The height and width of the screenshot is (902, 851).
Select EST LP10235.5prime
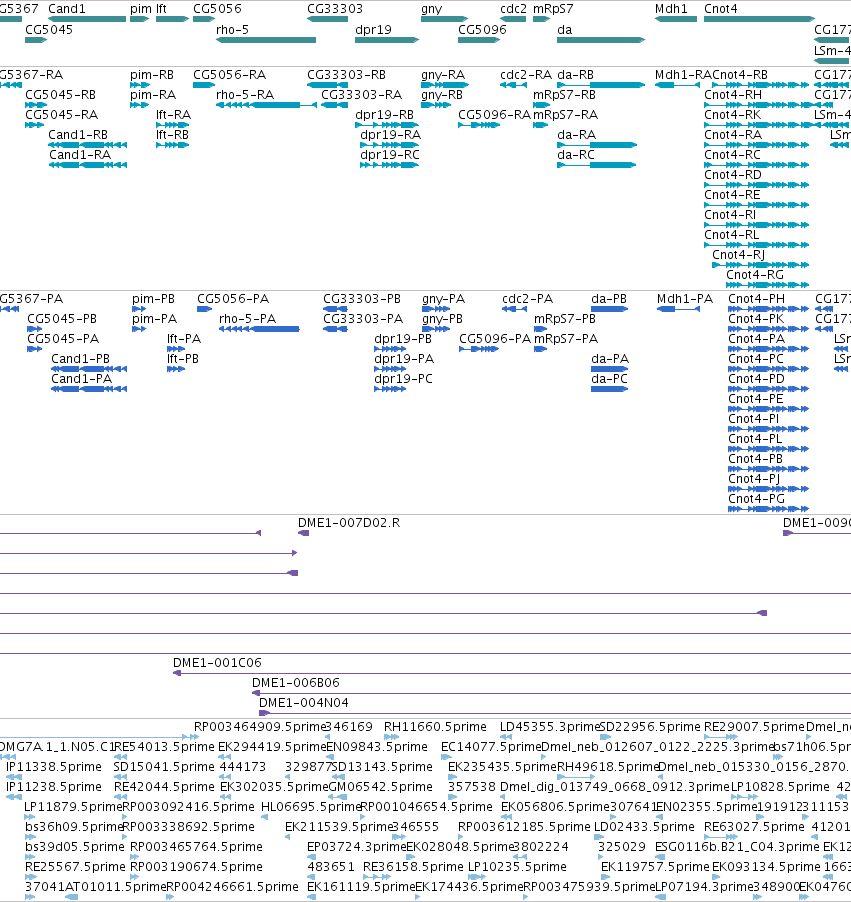(x=517, y=866)
